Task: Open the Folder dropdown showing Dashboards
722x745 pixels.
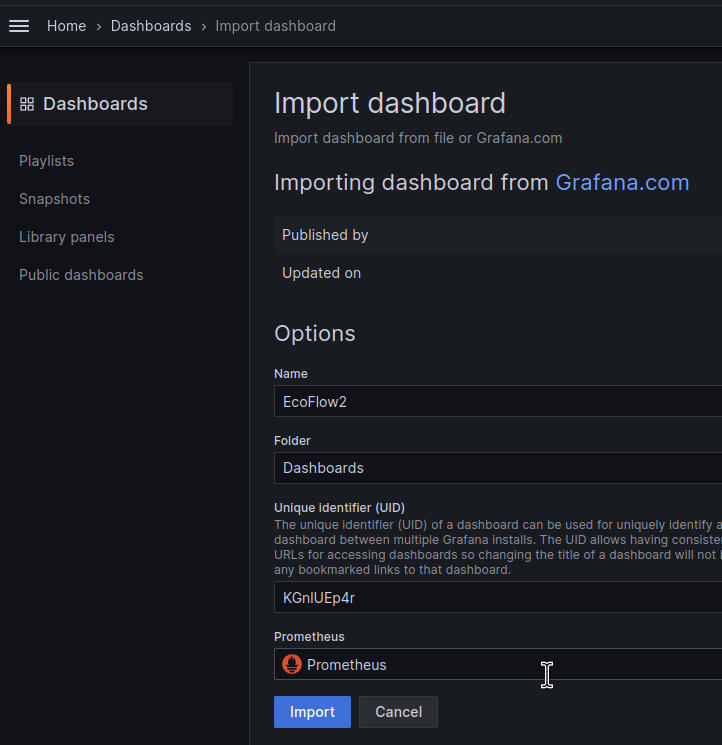Action: click(498, 468)
